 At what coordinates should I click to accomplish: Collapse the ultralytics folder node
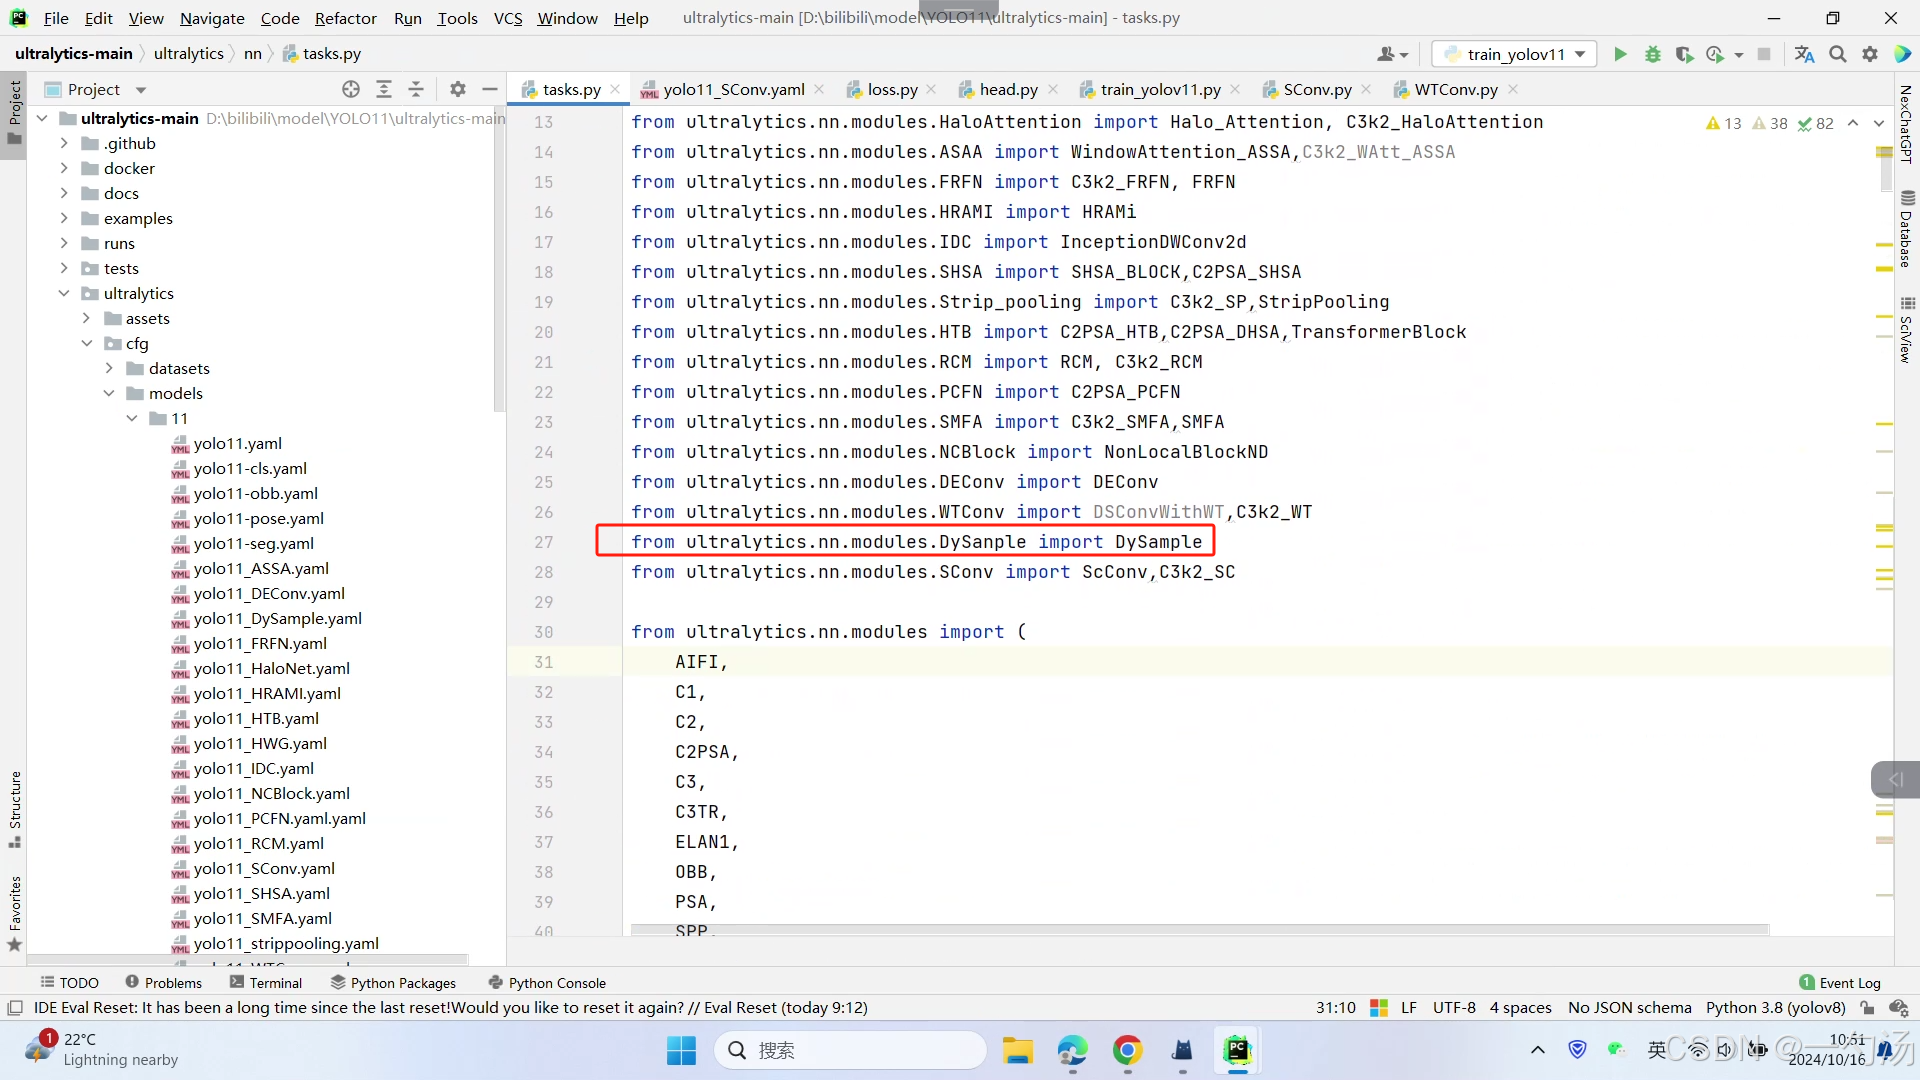pos(64,293)
